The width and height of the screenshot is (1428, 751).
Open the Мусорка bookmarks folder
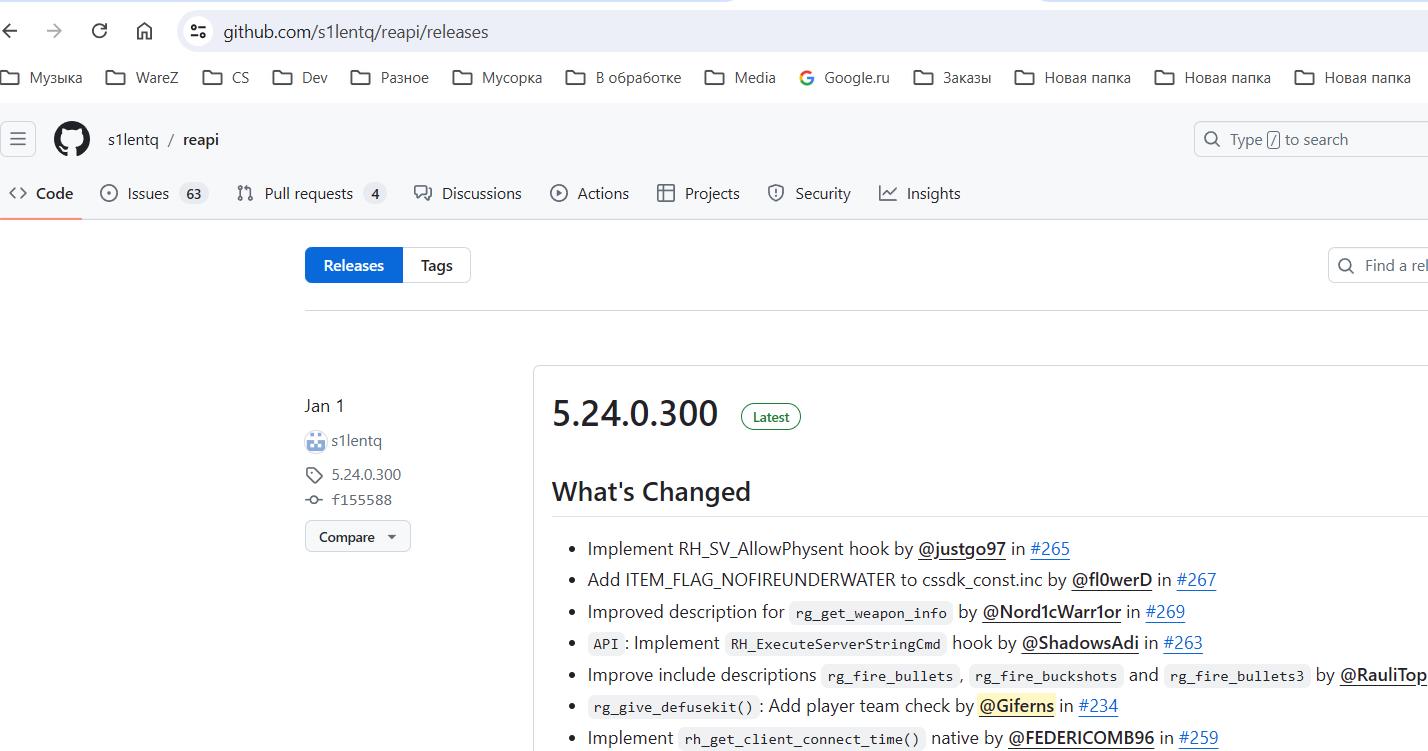(497, 77)
